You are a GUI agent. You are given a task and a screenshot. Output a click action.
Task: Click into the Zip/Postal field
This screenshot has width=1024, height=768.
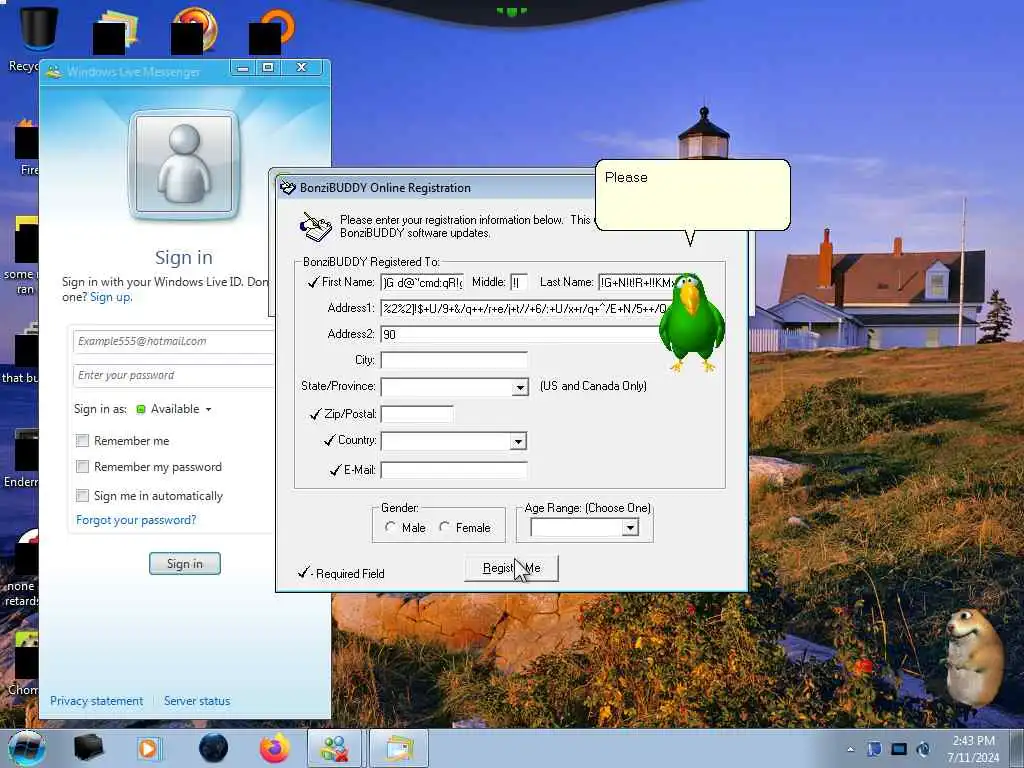(417, 414)
